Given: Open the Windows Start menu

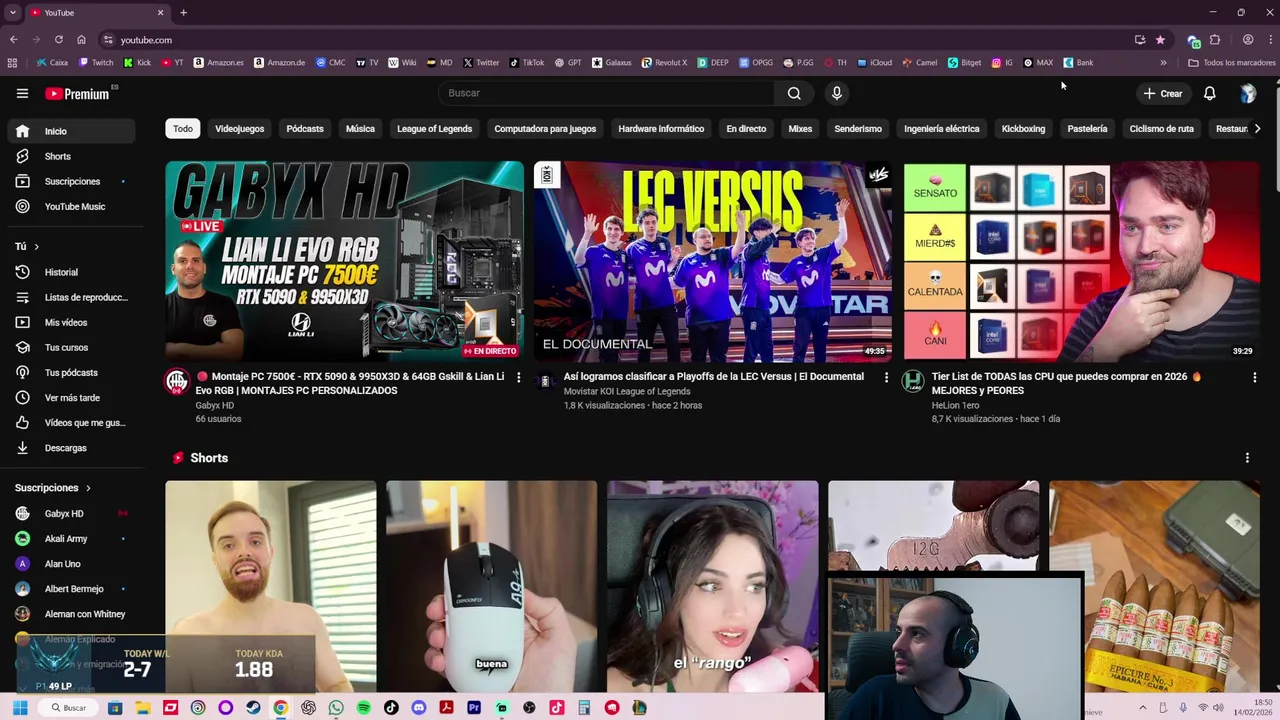Looking at the screenshot, I should tap(19, 707).
